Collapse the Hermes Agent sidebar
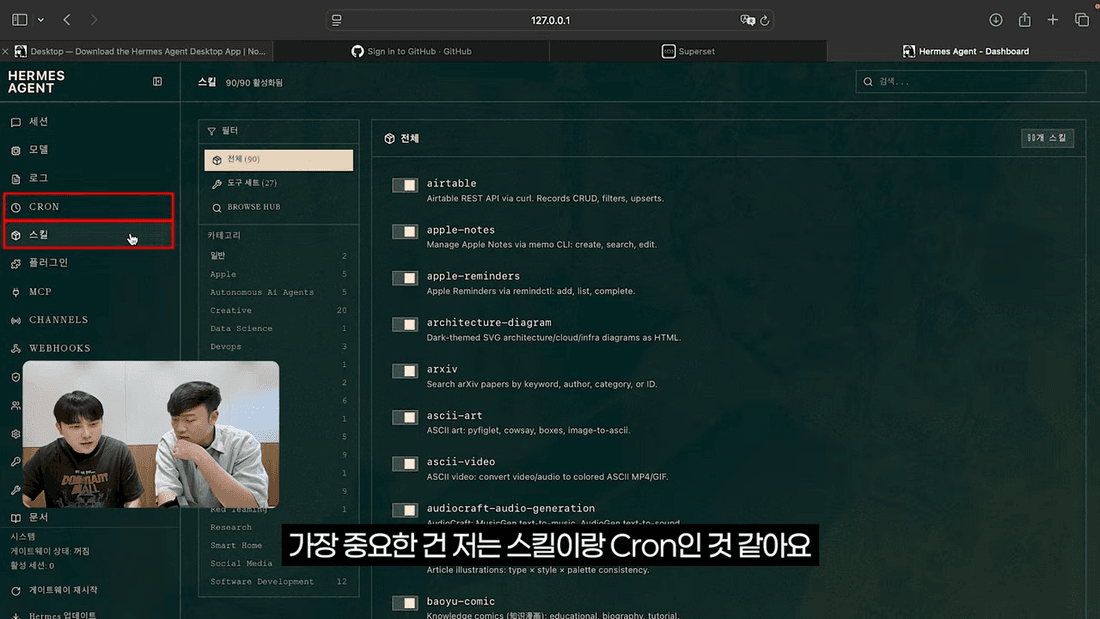Screen dimensions: 1100x619 pyautogui.click(x=157, y=81)
